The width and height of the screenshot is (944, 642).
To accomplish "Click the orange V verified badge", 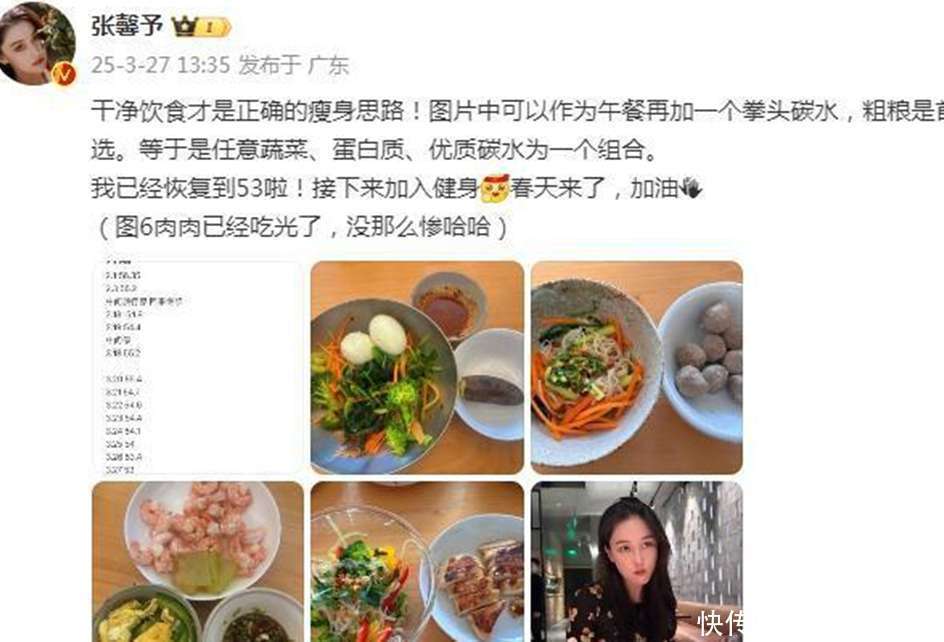I will coord(64,73).
